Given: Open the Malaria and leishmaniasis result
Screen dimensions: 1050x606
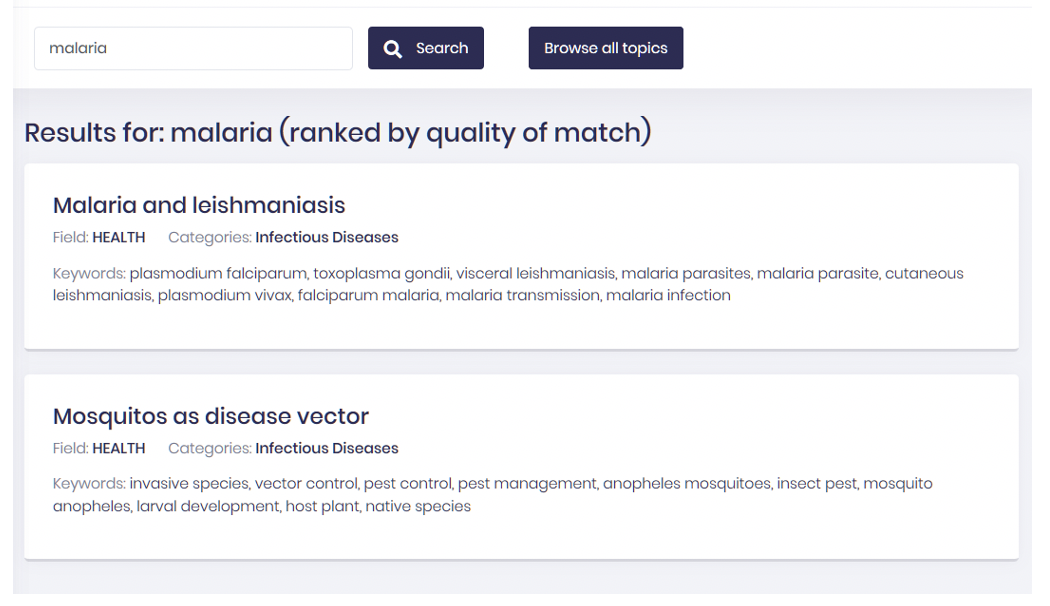Looking at the screenshot, I should (199, 205).
